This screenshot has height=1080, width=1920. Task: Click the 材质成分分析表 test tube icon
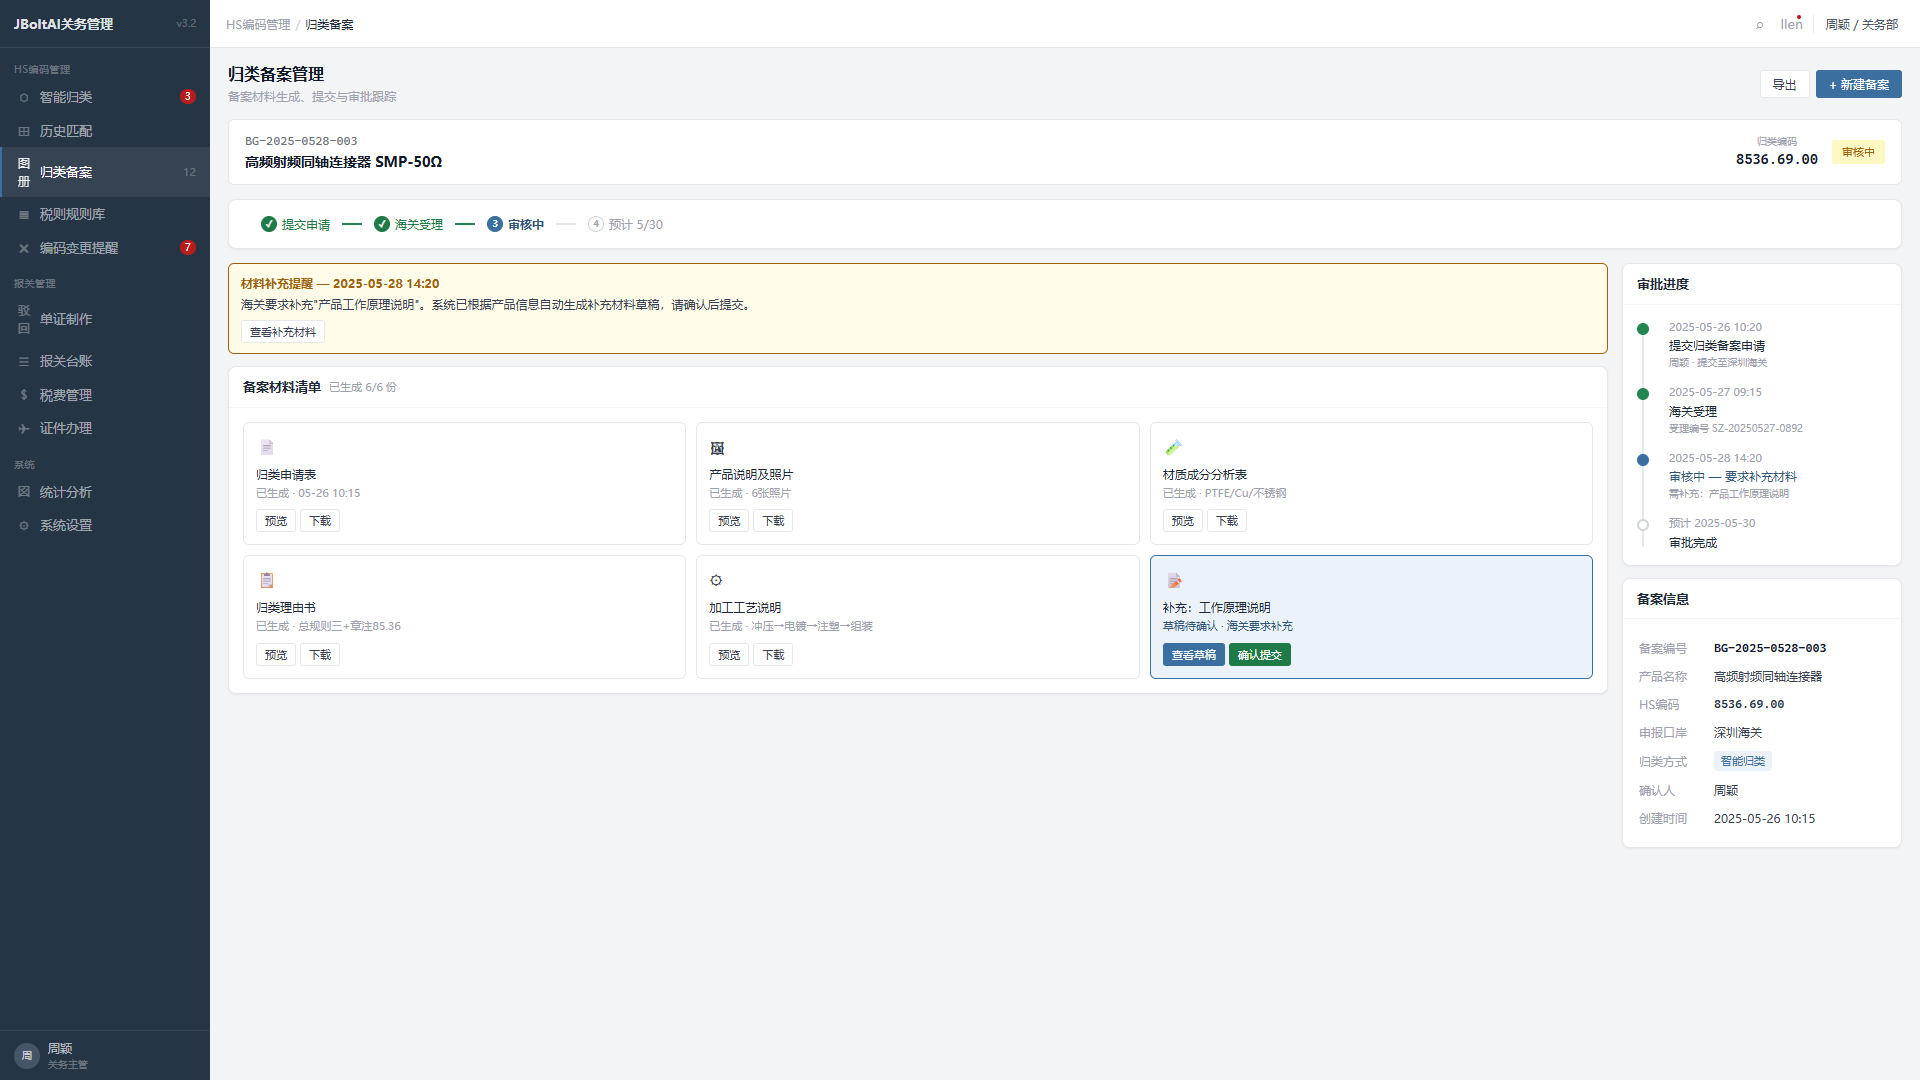(1173, 447)
